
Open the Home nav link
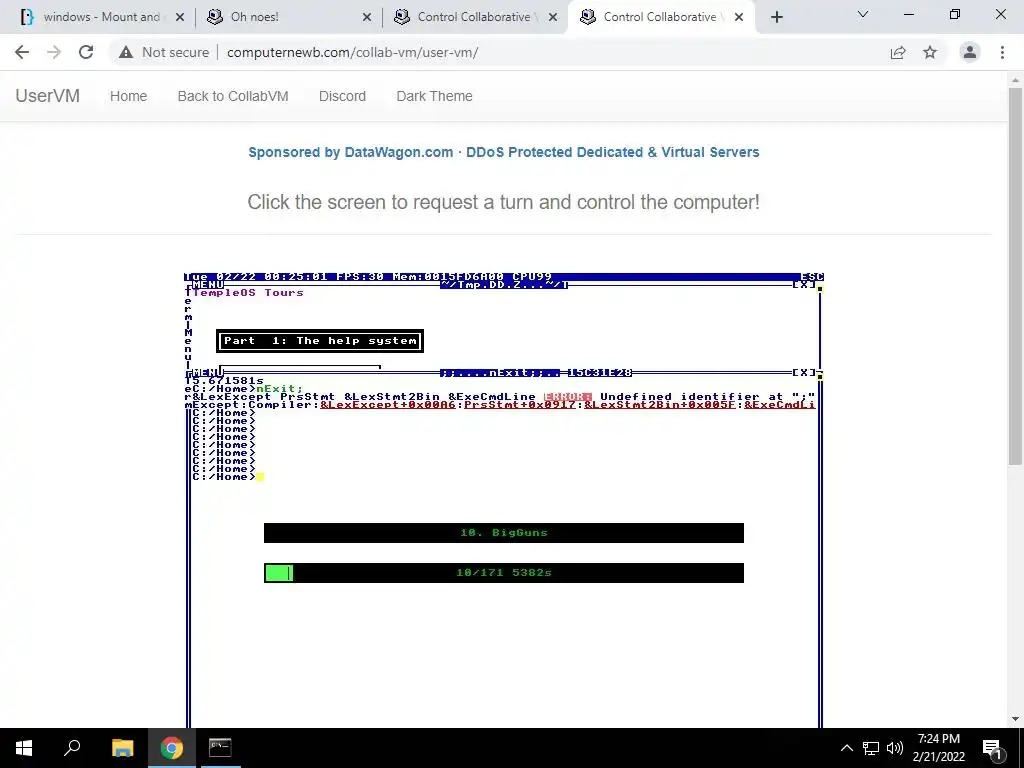pyautogui.click(x=129, y=96)
